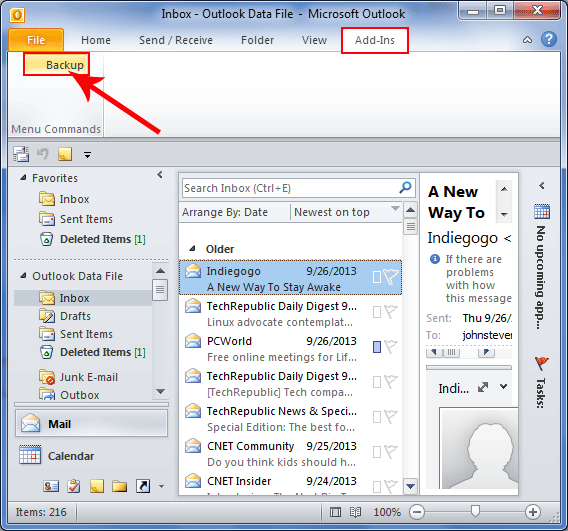Click the Notes icon in navigation bottom bar
This screenshot has height=531, width=568.
tap(97, 486)
